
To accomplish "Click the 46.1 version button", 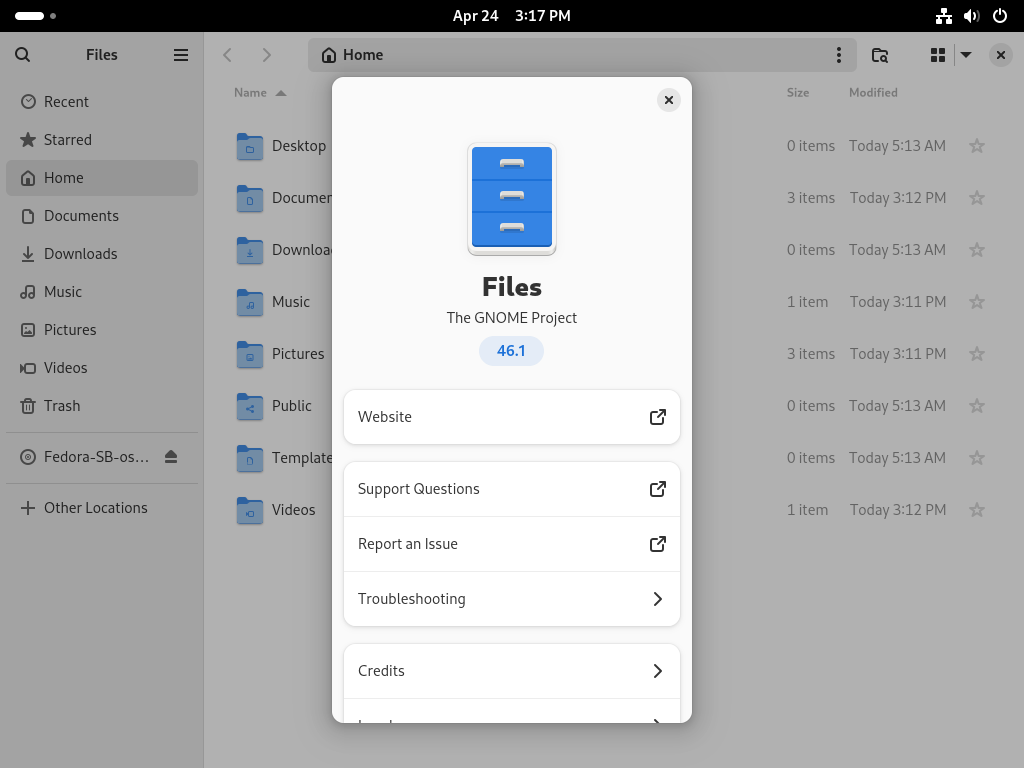I will (x=511, y=351).
